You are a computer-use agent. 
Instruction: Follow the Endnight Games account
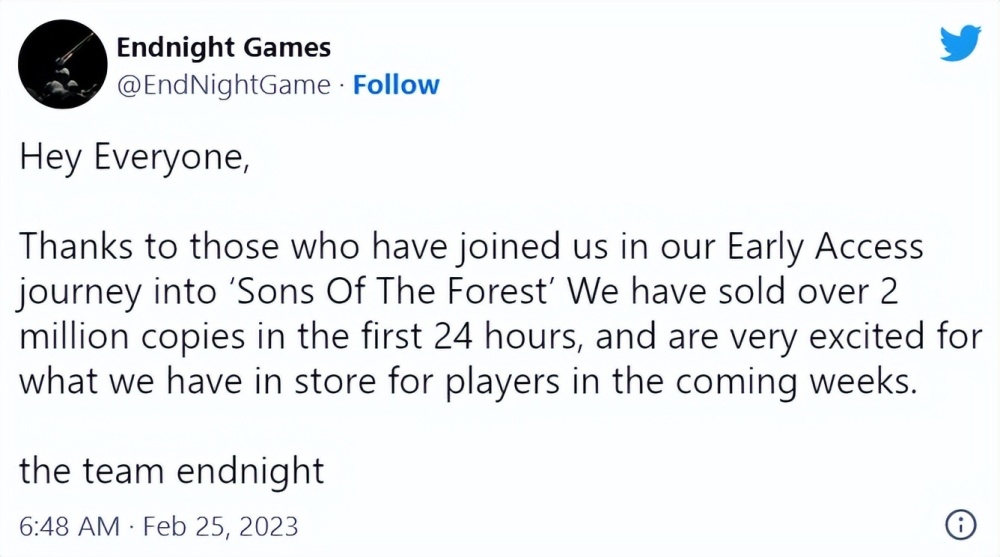396,85
